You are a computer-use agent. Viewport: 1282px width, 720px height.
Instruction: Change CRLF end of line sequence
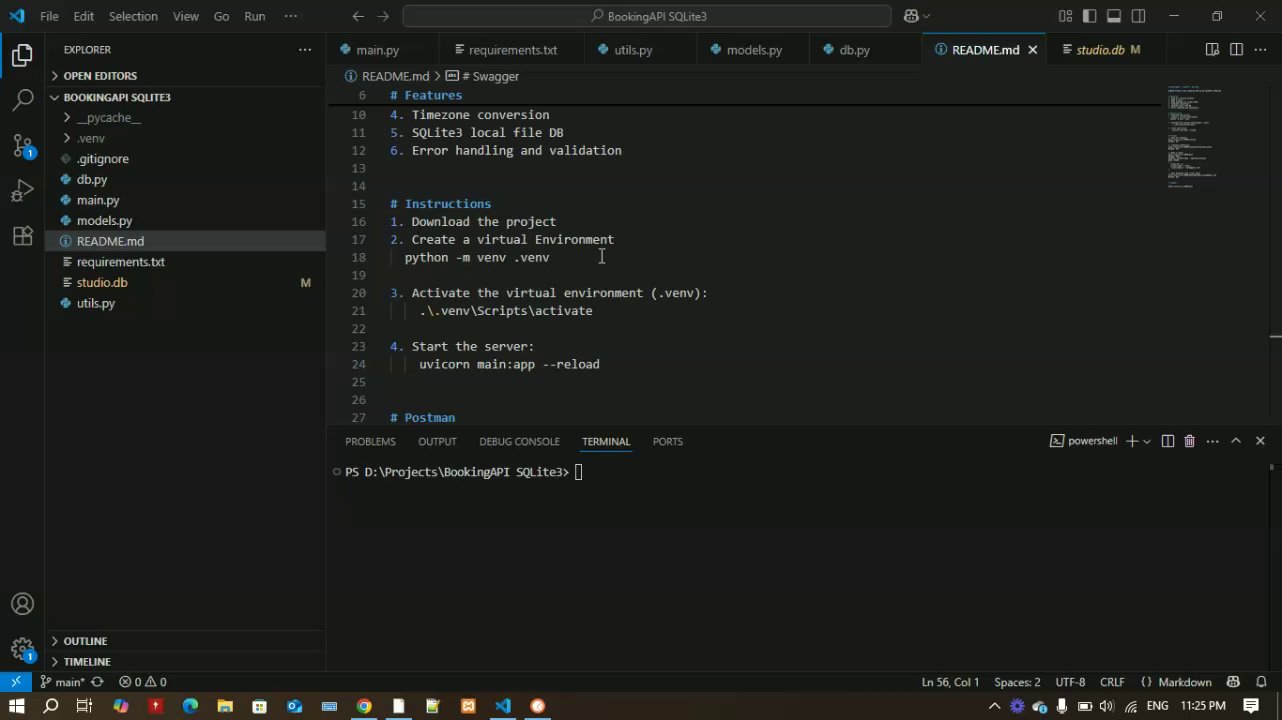point(1112,682)
